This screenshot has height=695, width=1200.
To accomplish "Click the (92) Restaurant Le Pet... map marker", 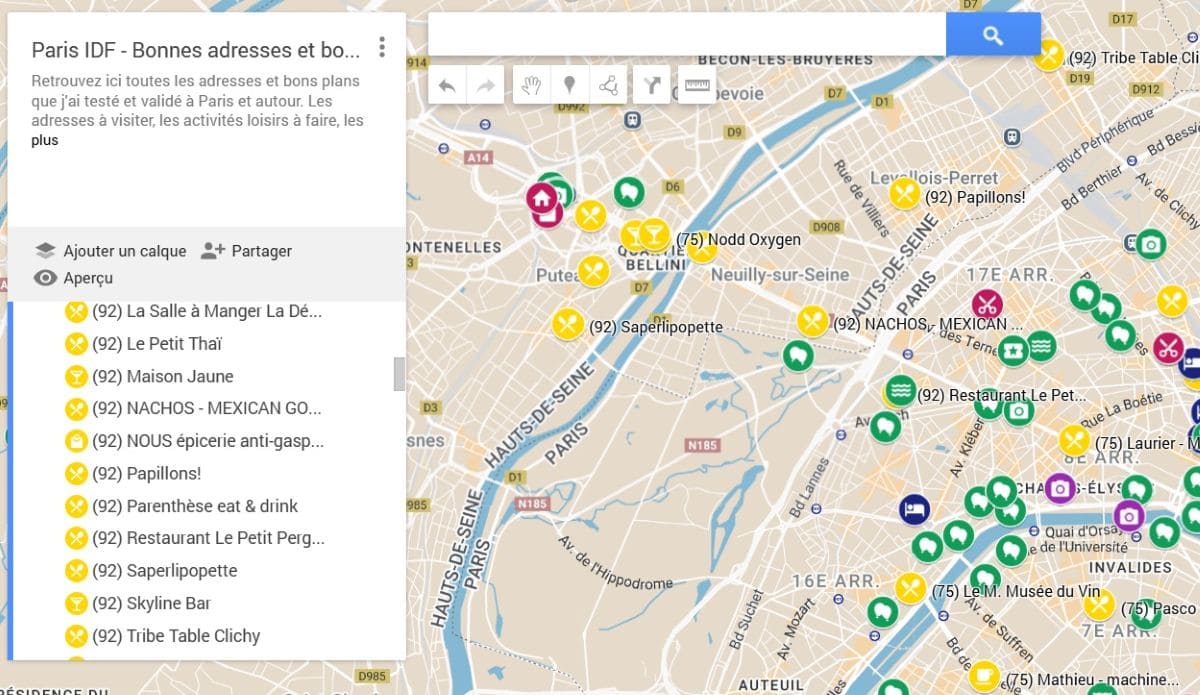I will pos(901,390).
